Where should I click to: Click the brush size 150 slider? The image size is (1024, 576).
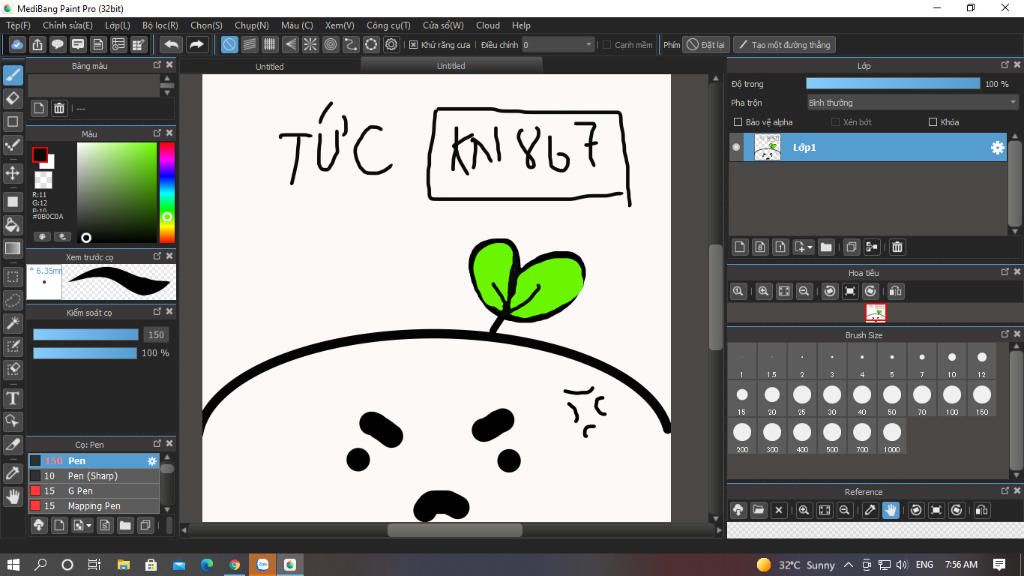(86, 334)
